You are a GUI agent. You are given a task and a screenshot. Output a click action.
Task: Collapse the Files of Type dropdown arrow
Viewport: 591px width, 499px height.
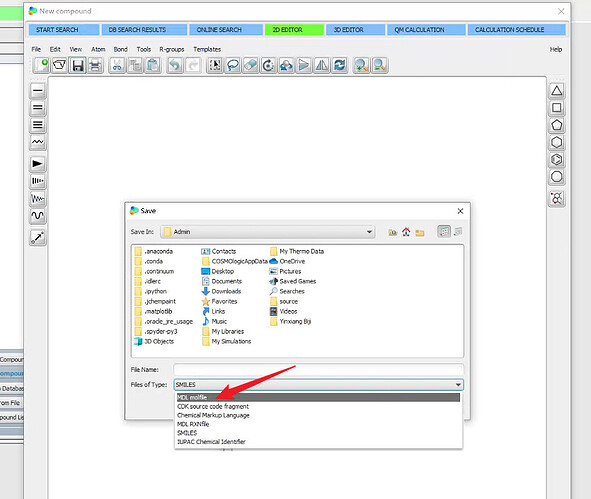[458, 385]
